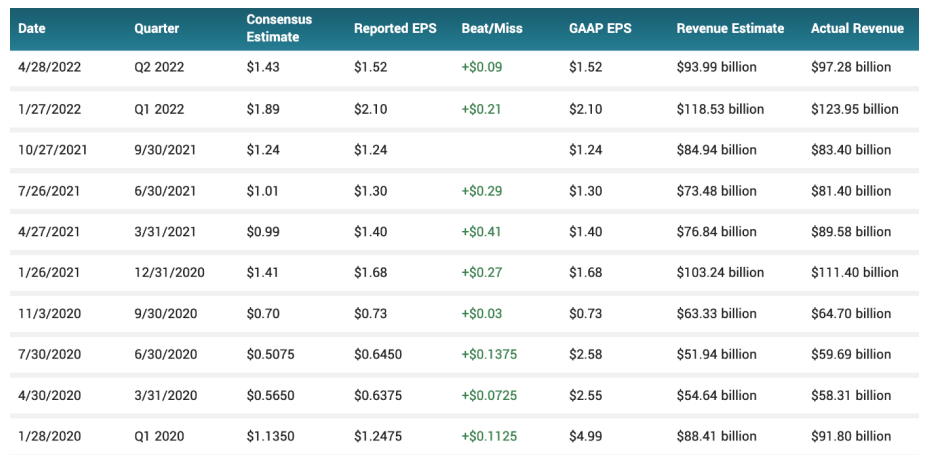
Task: Select the $103.24 billion revenue estimate cell
Action: point(720,272)
